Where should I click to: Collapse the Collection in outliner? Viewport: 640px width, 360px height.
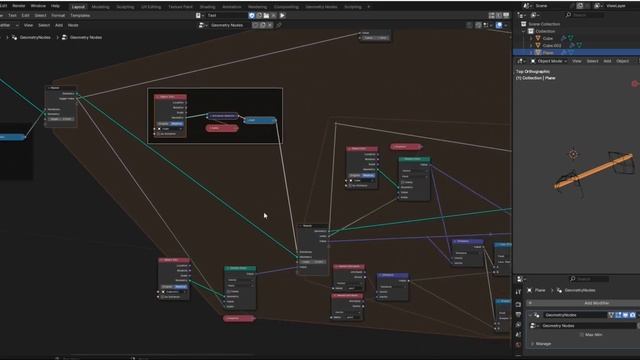[x=523, y=31]
